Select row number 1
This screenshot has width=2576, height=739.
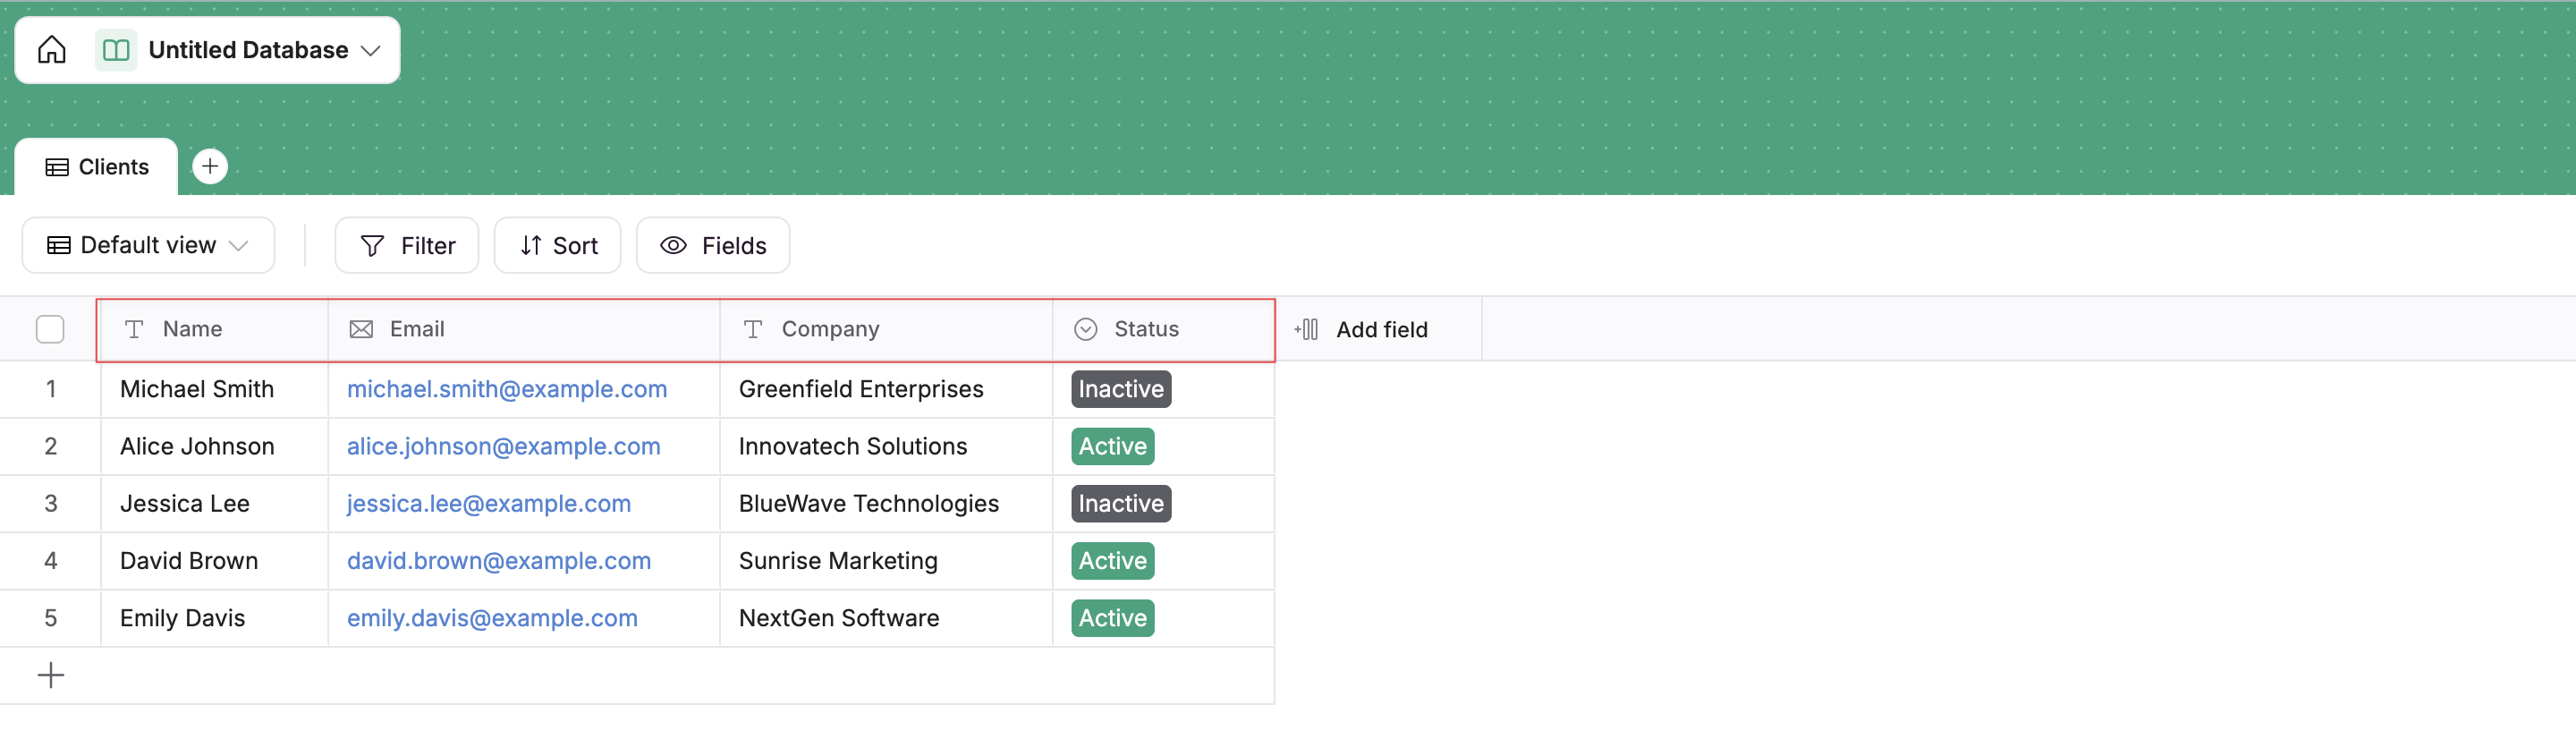[51, 389]
